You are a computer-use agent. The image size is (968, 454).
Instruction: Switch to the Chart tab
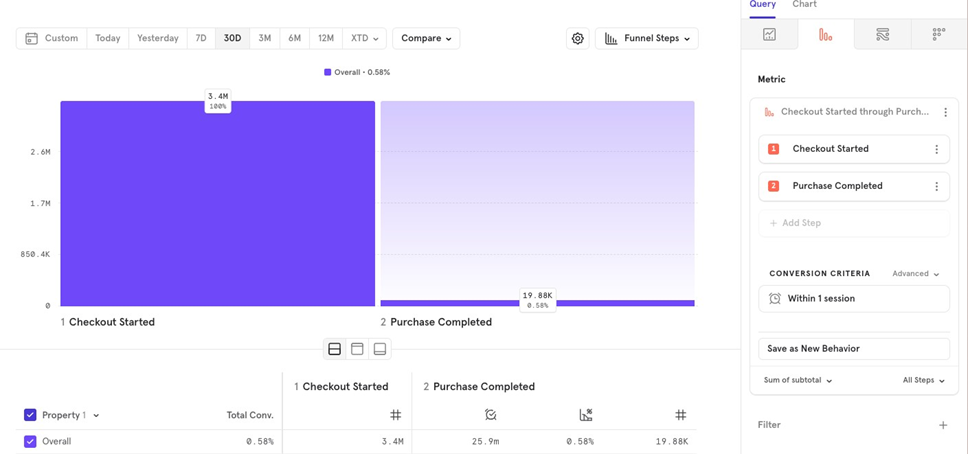[x=804, y=5]
